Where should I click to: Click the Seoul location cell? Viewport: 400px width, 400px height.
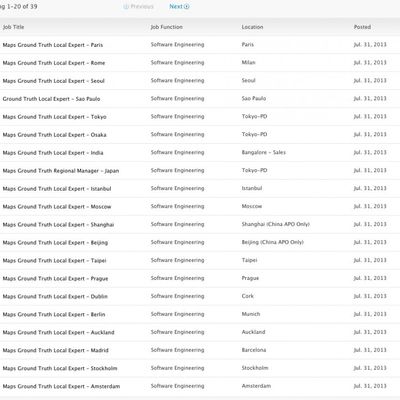249,81
